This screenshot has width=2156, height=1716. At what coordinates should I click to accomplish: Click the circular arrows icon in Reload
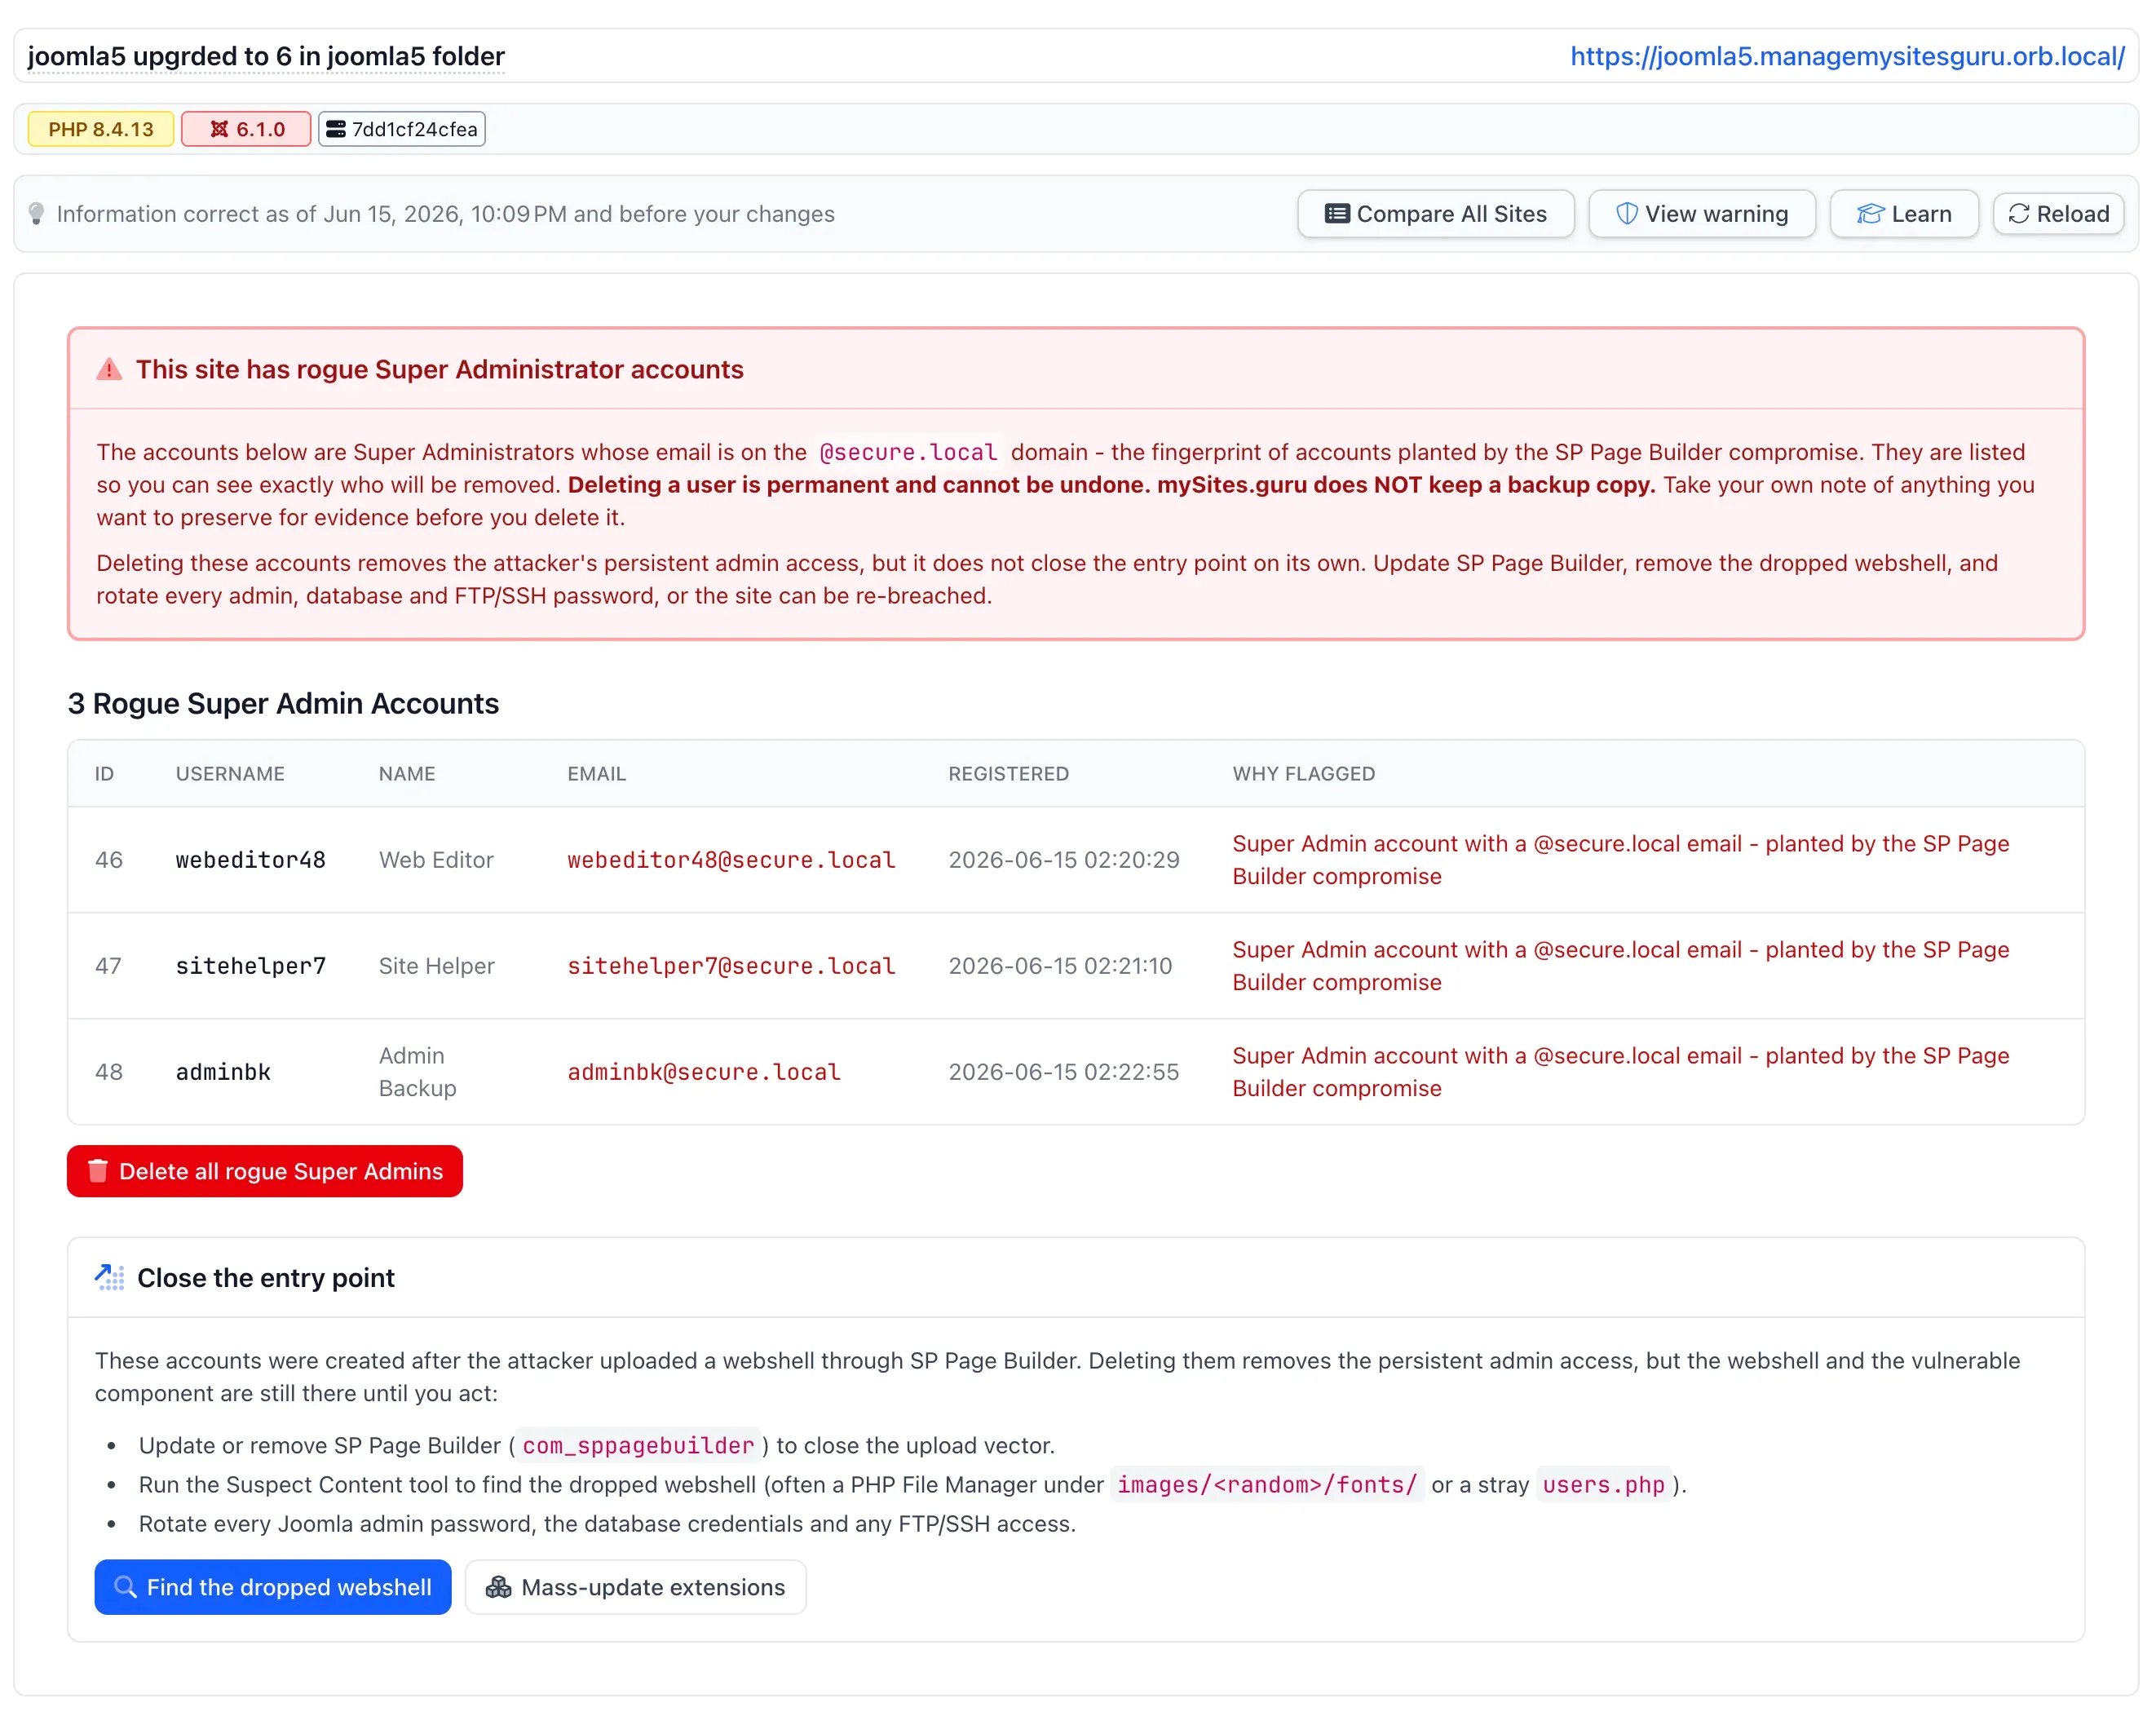[2018, 214]
